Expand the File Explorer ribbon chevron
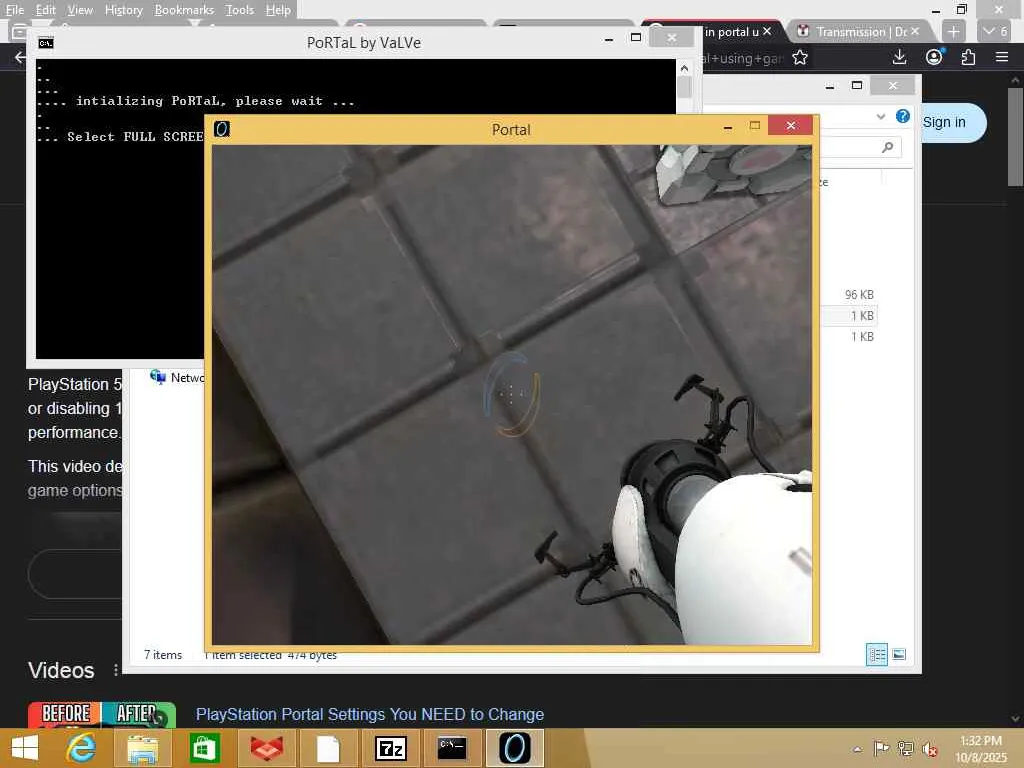 (x=881, y=117)
